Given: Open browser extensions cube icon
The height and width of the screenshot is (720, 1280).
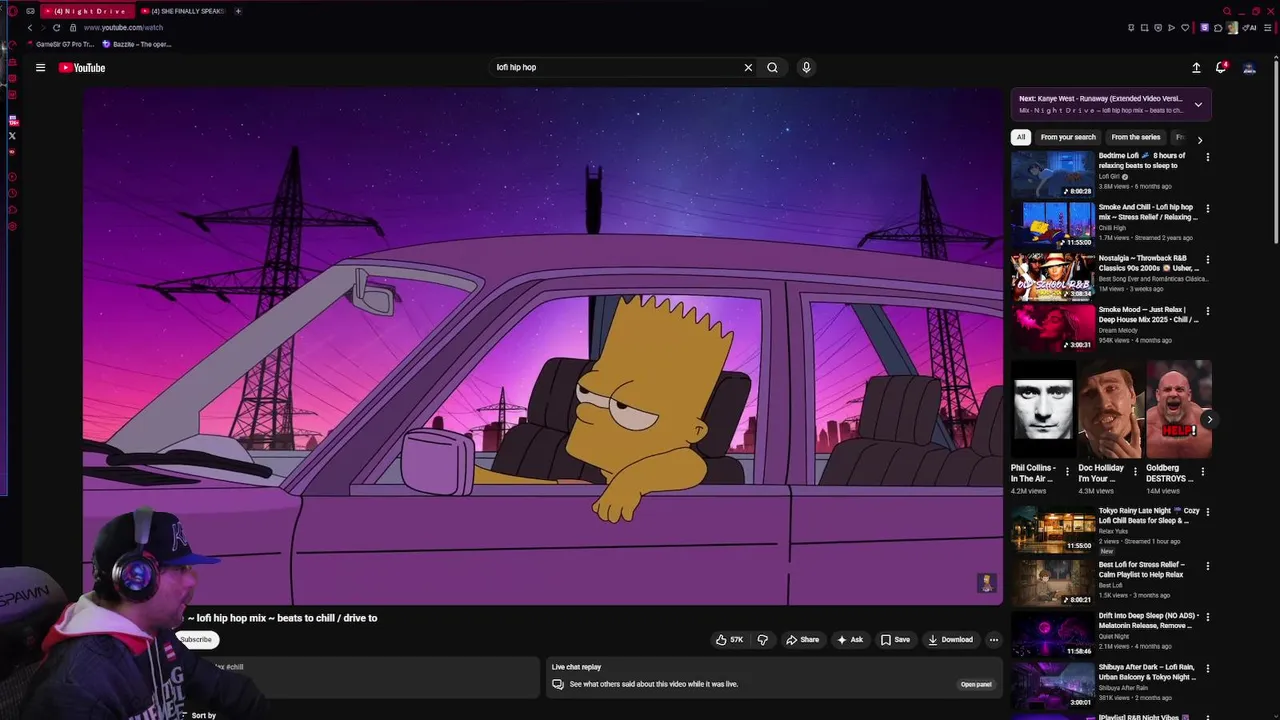Looking at the screenshot, I should [1218, 28].
